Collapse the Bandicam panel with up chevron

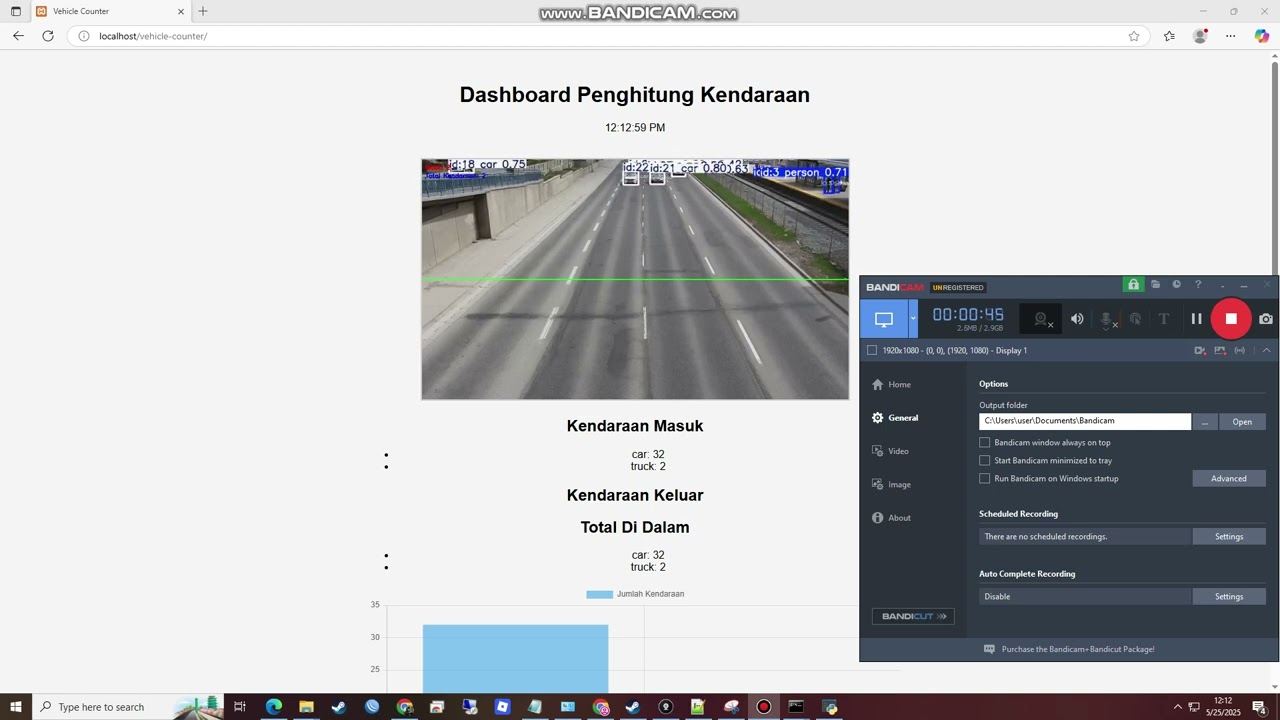point(1266,350)
